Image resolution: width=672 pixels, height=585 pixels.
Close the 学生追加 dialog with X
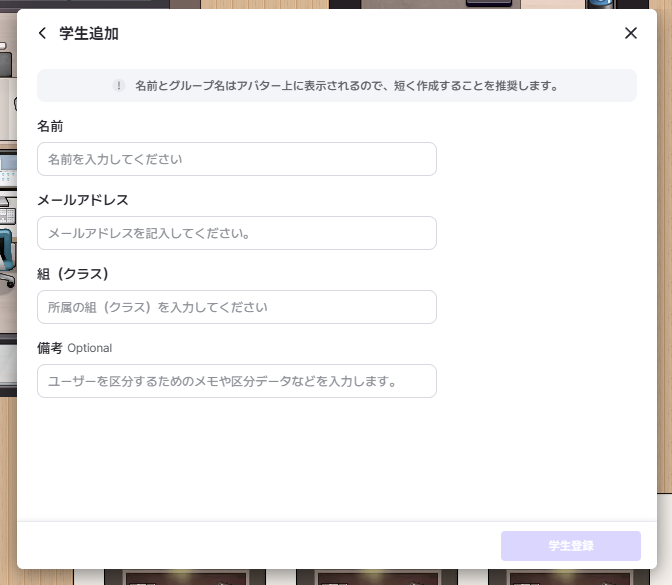point(630,33)
